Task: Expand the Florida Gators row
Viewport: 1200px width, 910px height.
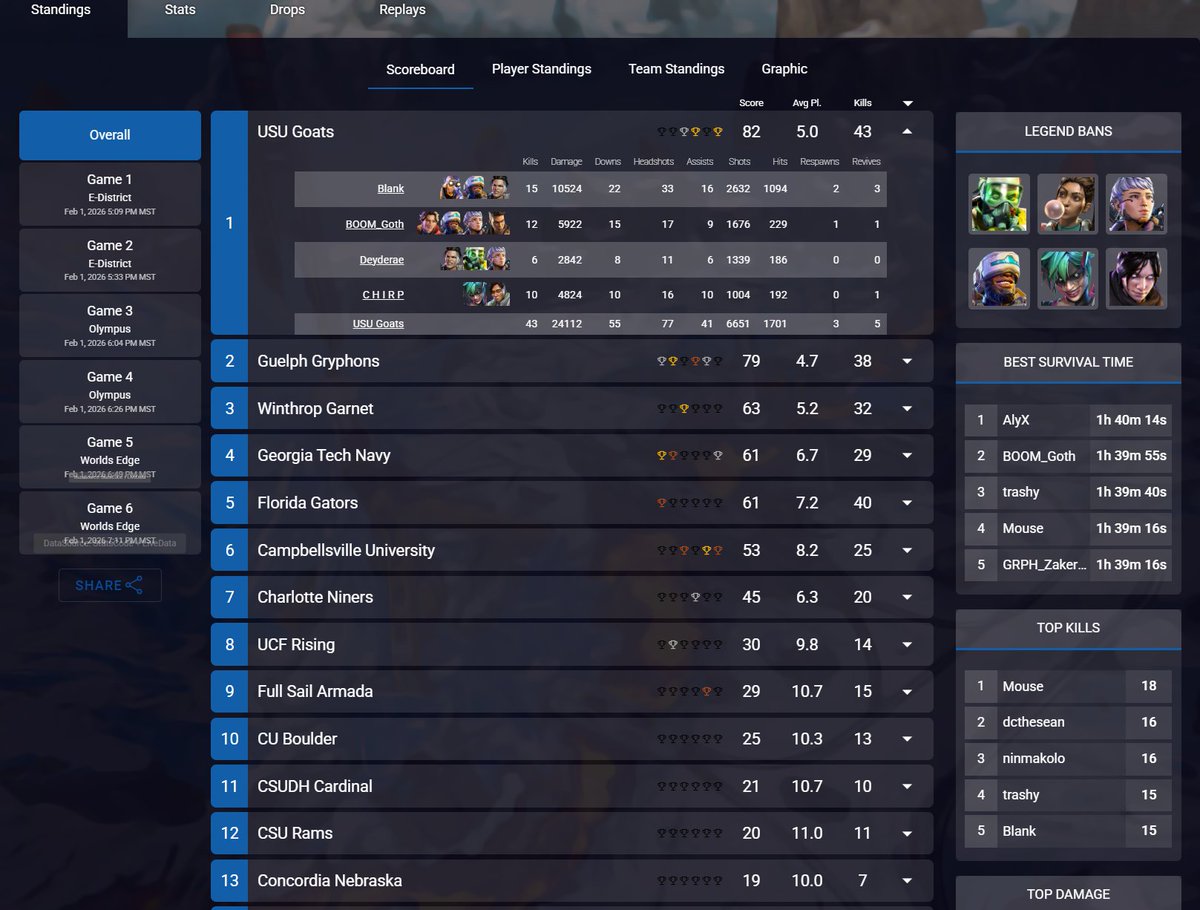Action: point(907,502)
